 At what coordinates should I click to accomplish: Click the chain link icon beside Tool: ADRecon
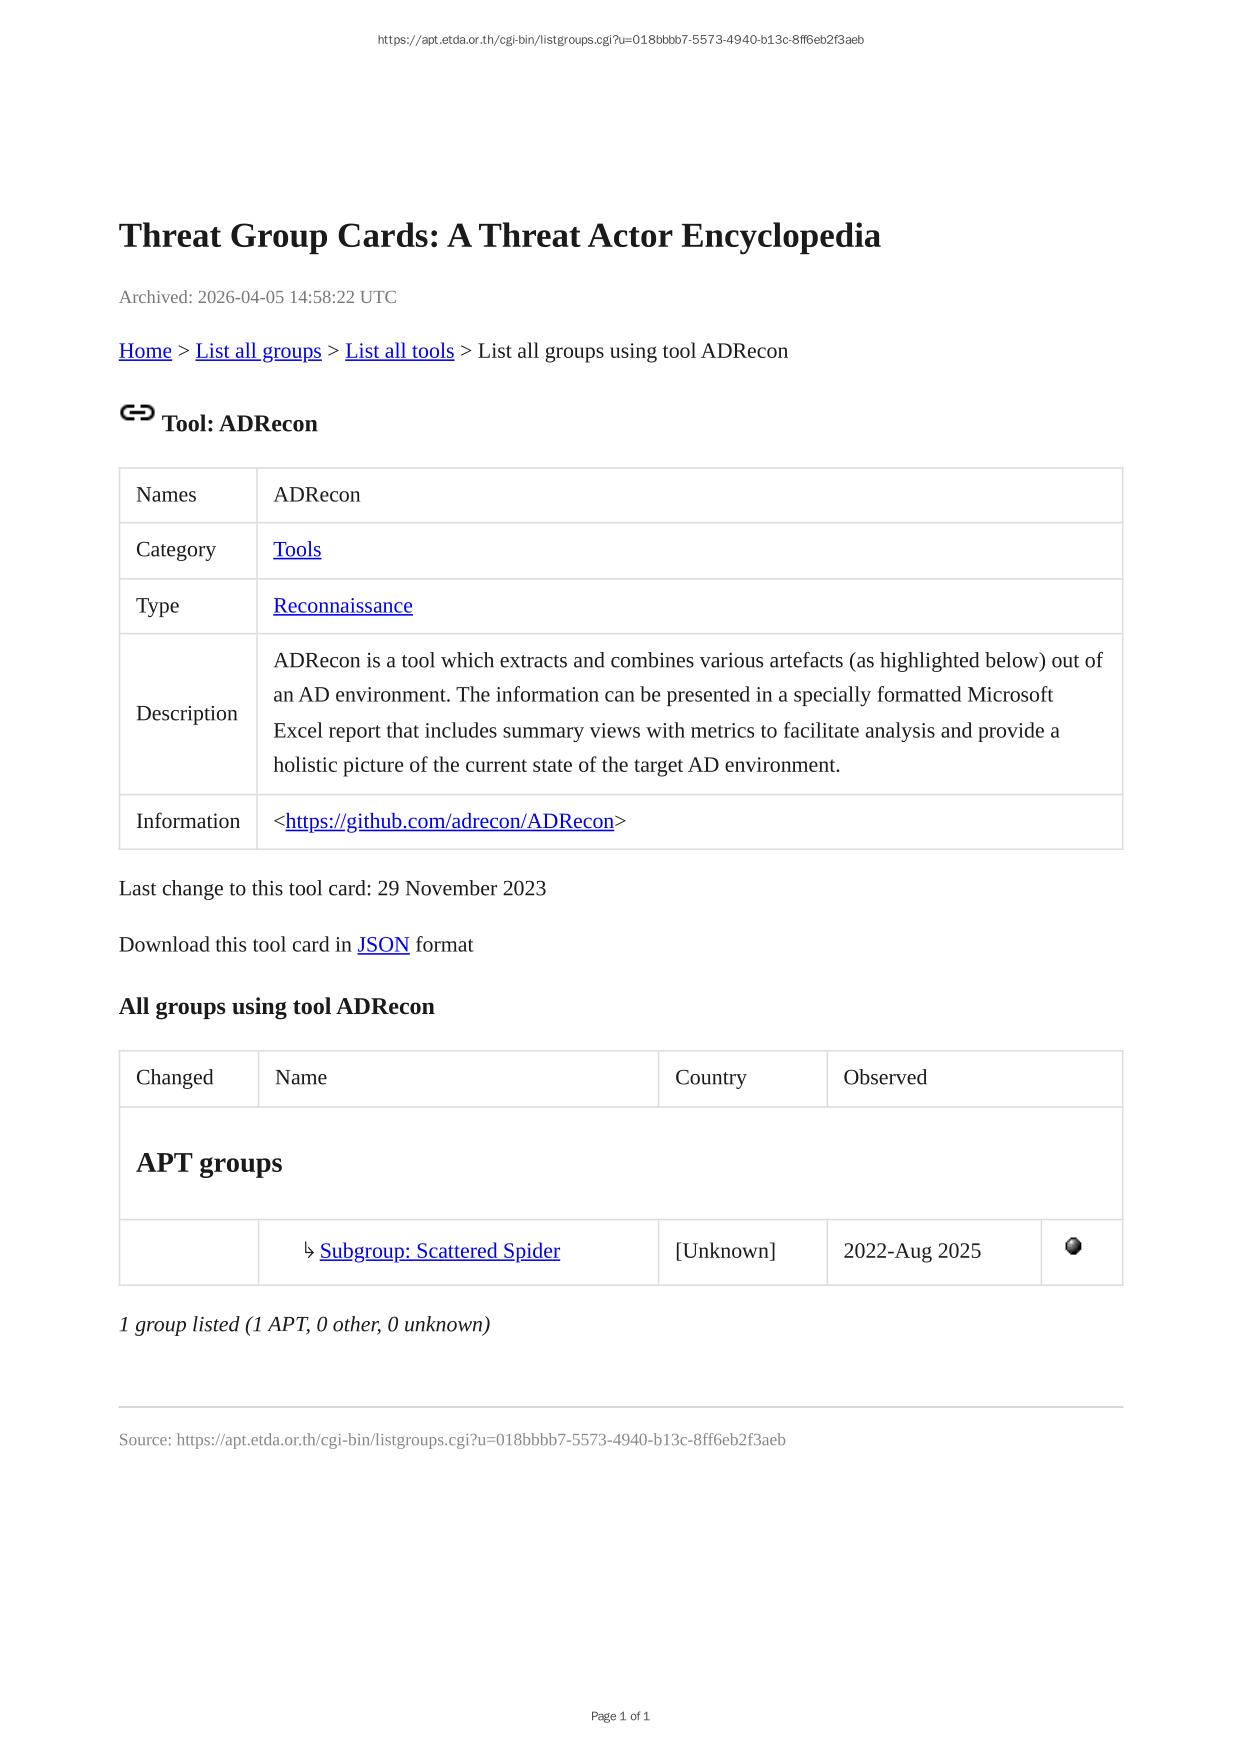tap(137, 413)
